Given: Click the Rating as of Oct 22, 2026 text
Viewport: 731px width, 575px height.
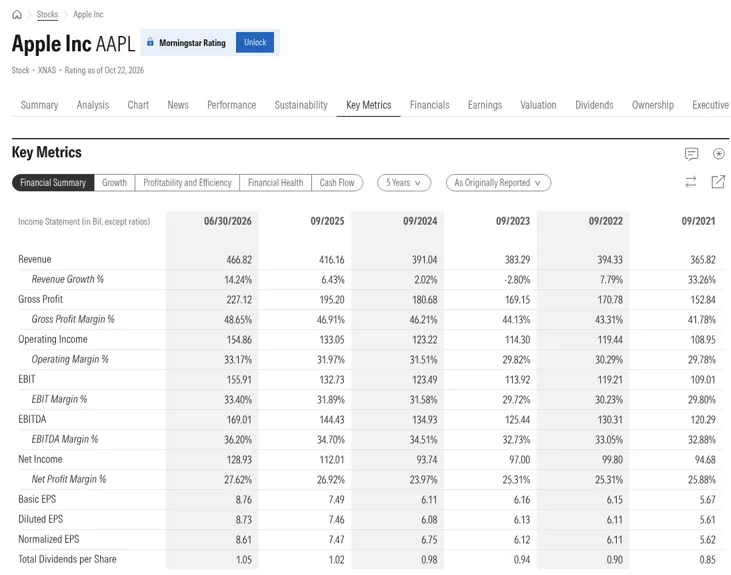Looking at the screenshot, I should point(104,70).
